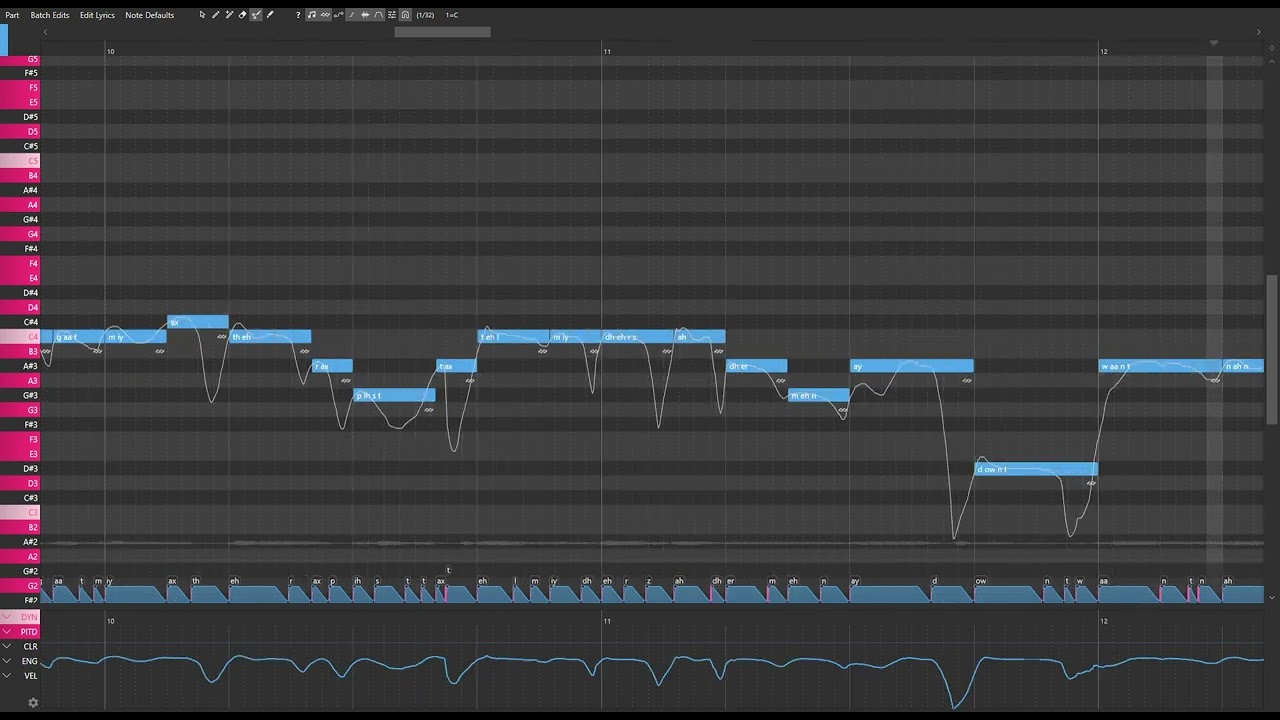Viewport: 1280px width, 720px height.
Task: Select the multi-edit magic pencil tool
Action: (229, 15)
